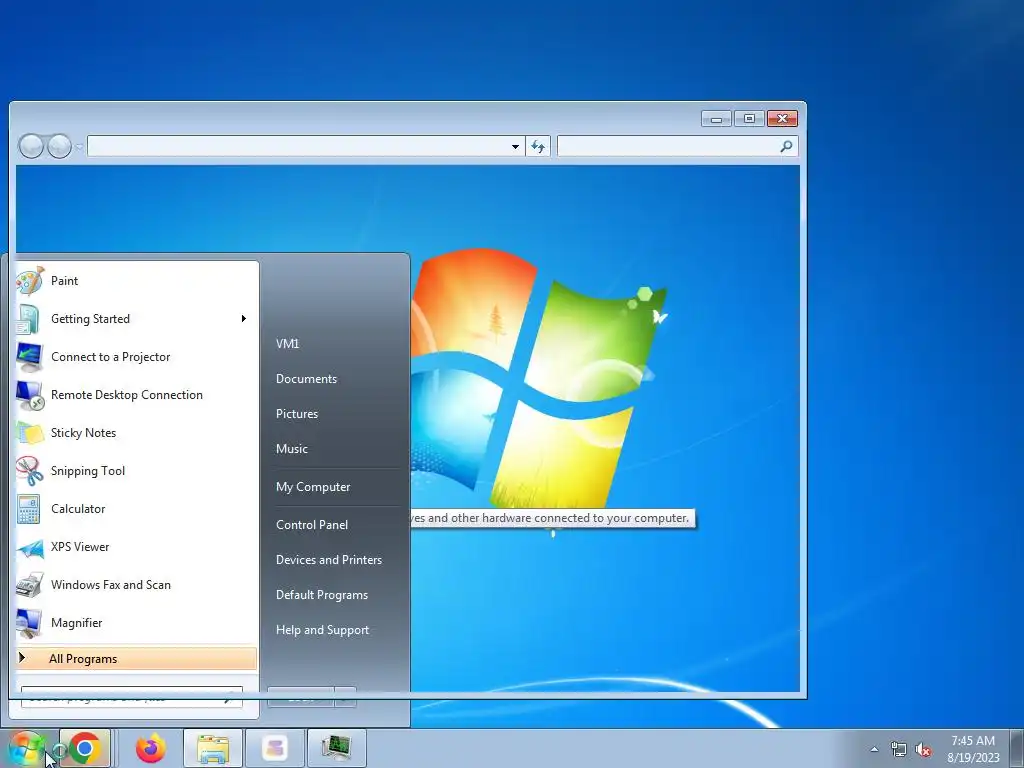Open Remote Desktop Connection icon
Screen dimensions: 1024x768
[x=29, y=395]
